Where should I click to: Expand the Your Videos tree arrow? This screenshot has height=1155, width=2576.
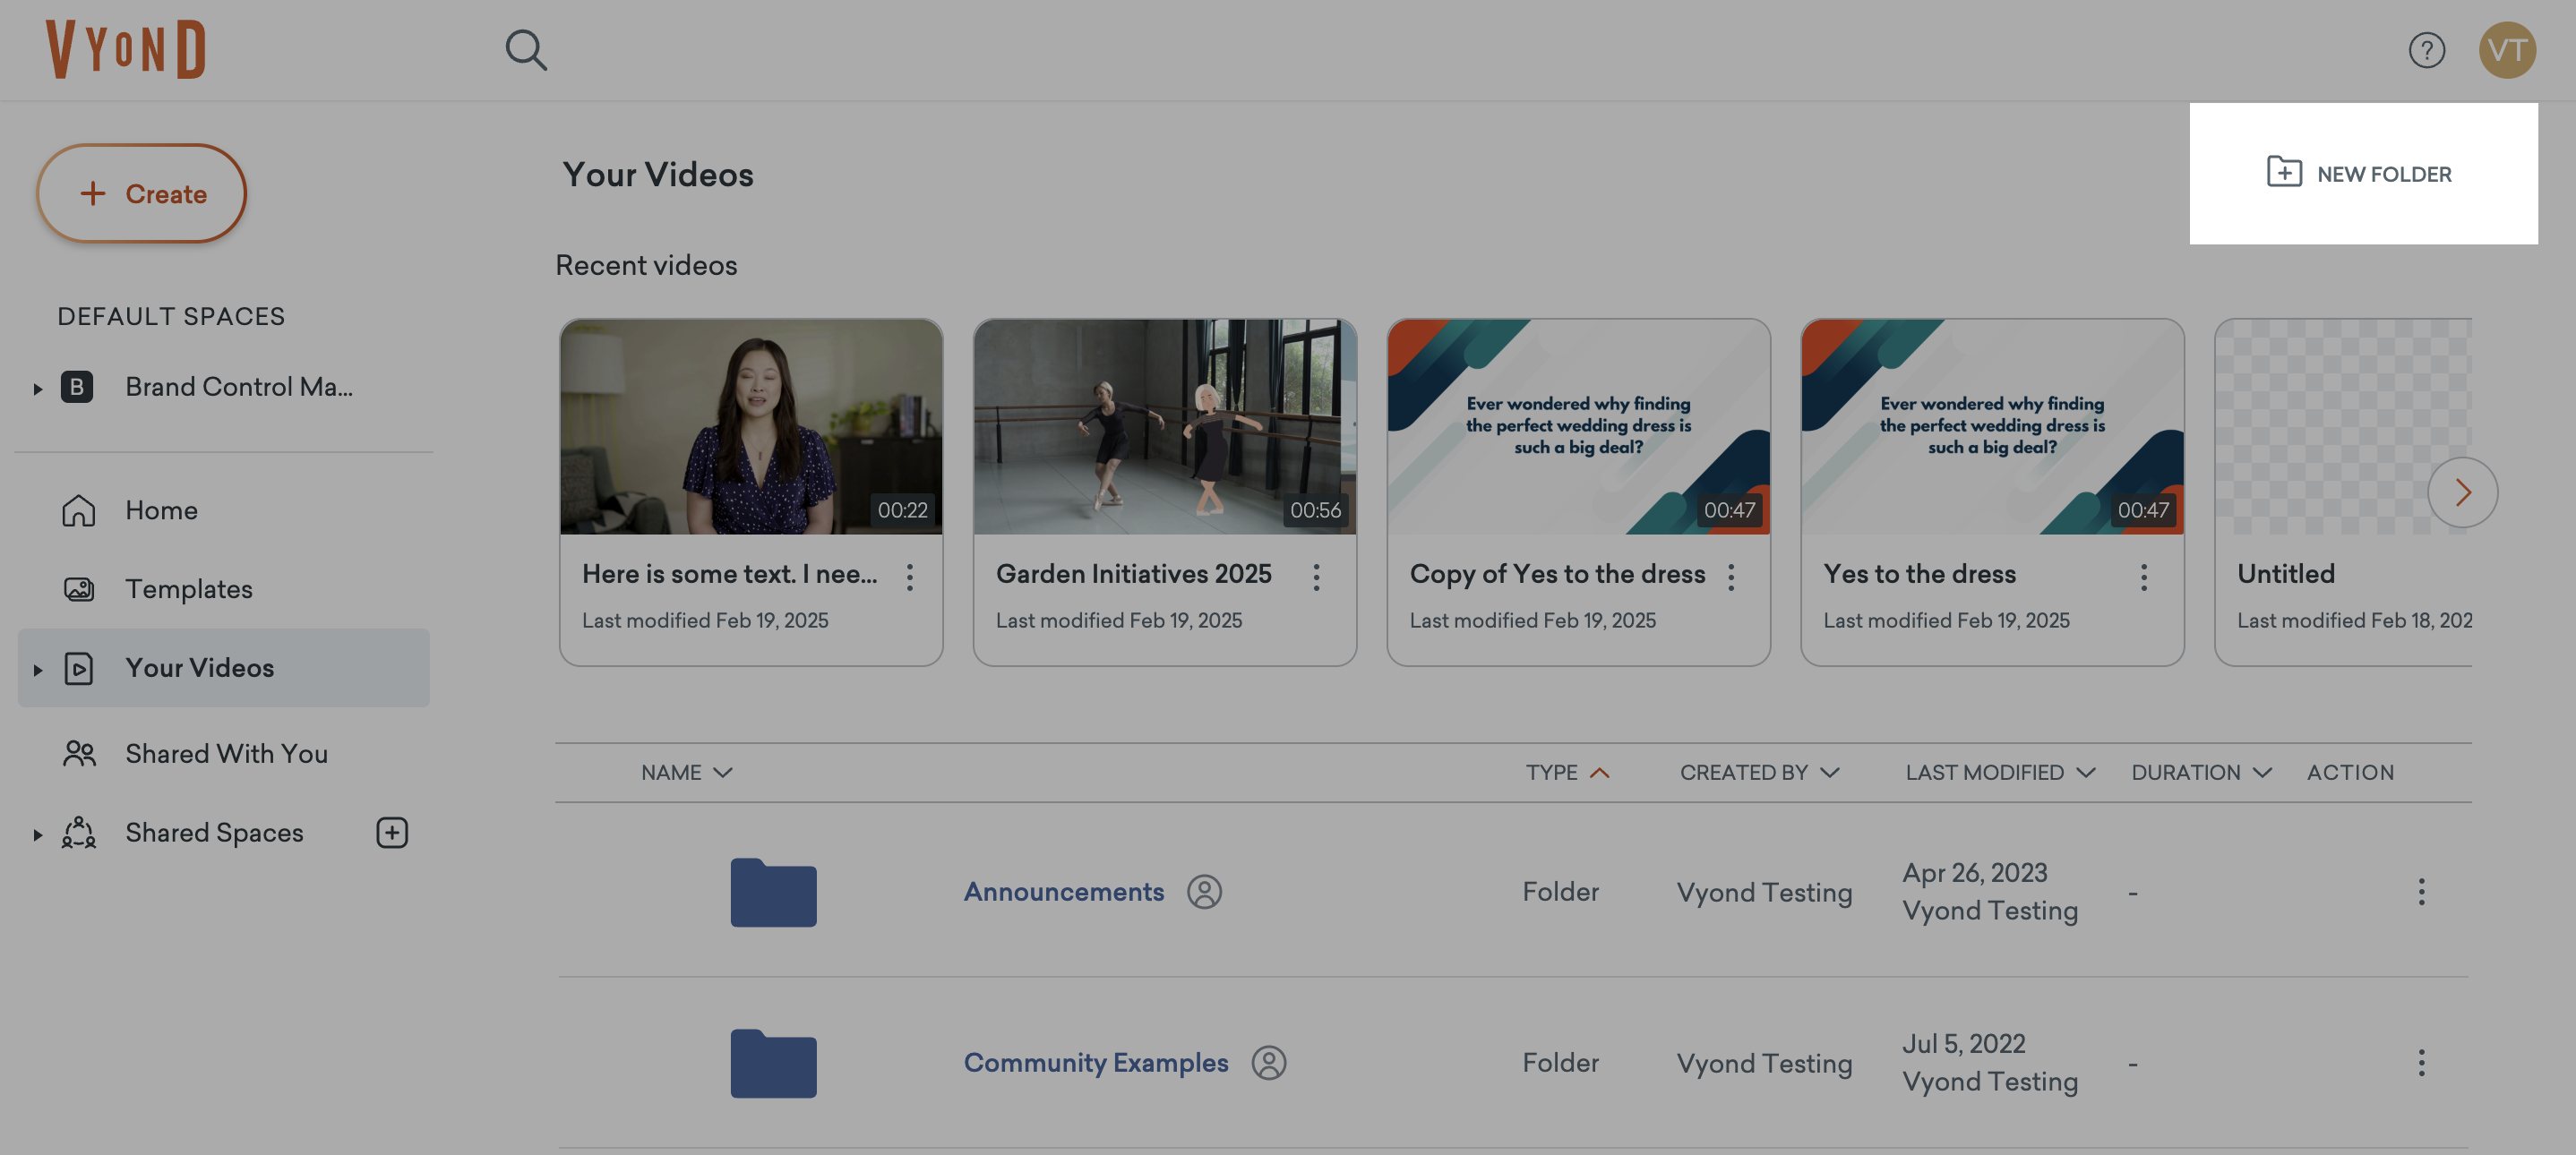click(x=38, y=669)
